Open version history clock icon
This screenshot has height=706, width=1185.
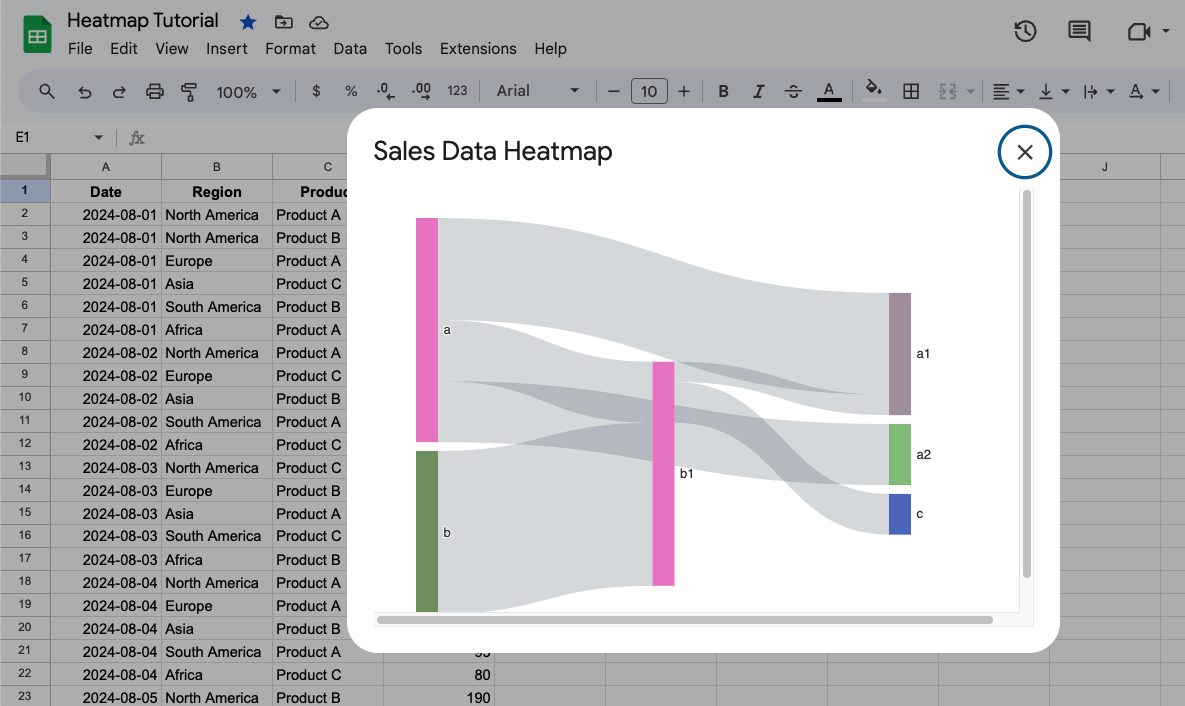coord(1025,32)
